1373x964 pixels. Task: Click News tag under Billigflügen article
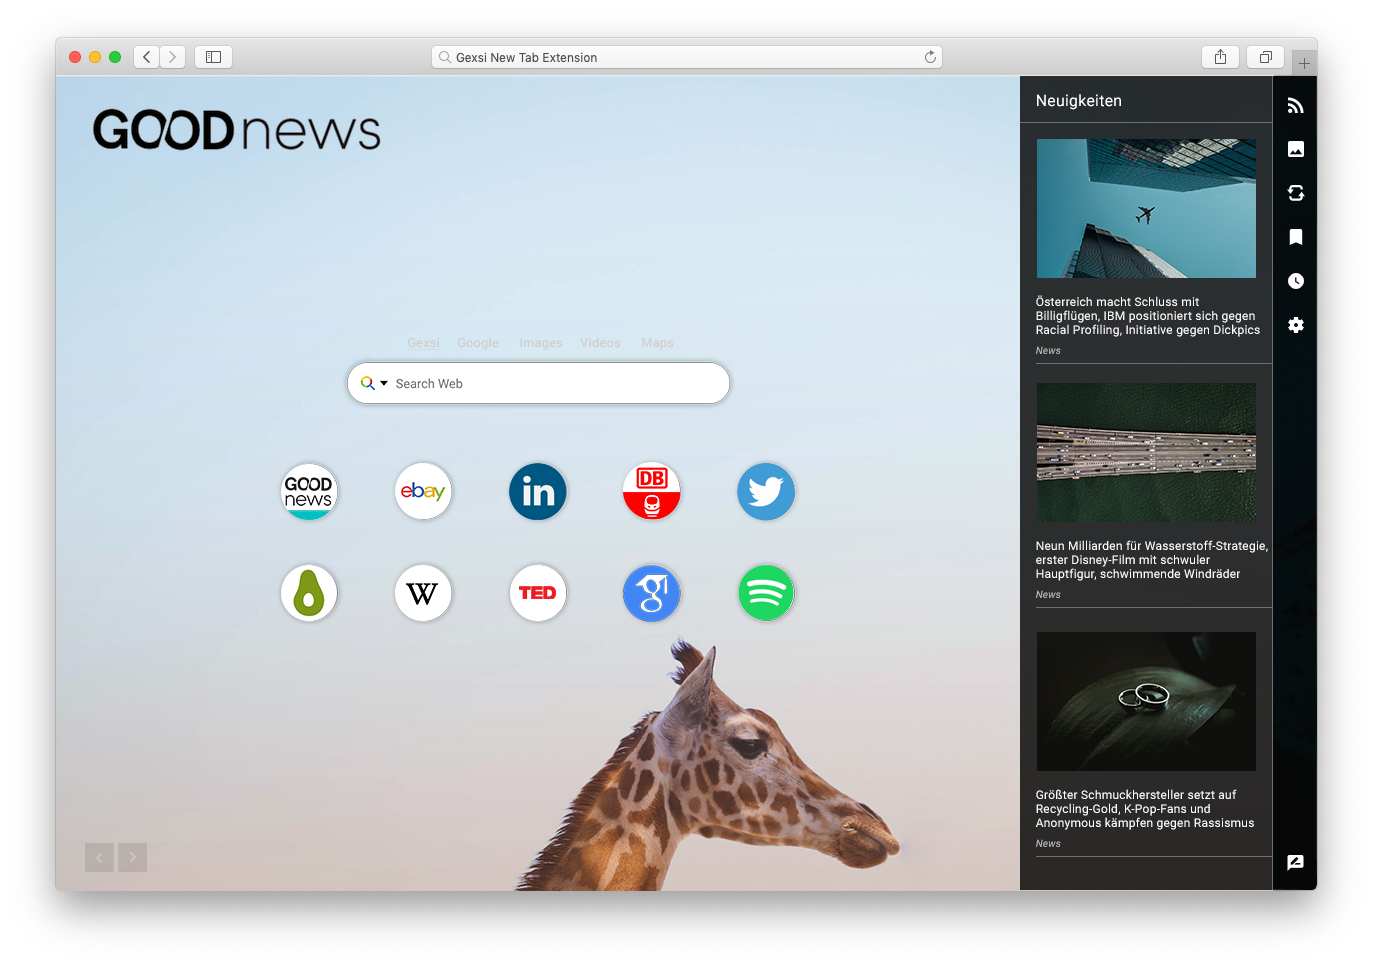pos(1048,351)
